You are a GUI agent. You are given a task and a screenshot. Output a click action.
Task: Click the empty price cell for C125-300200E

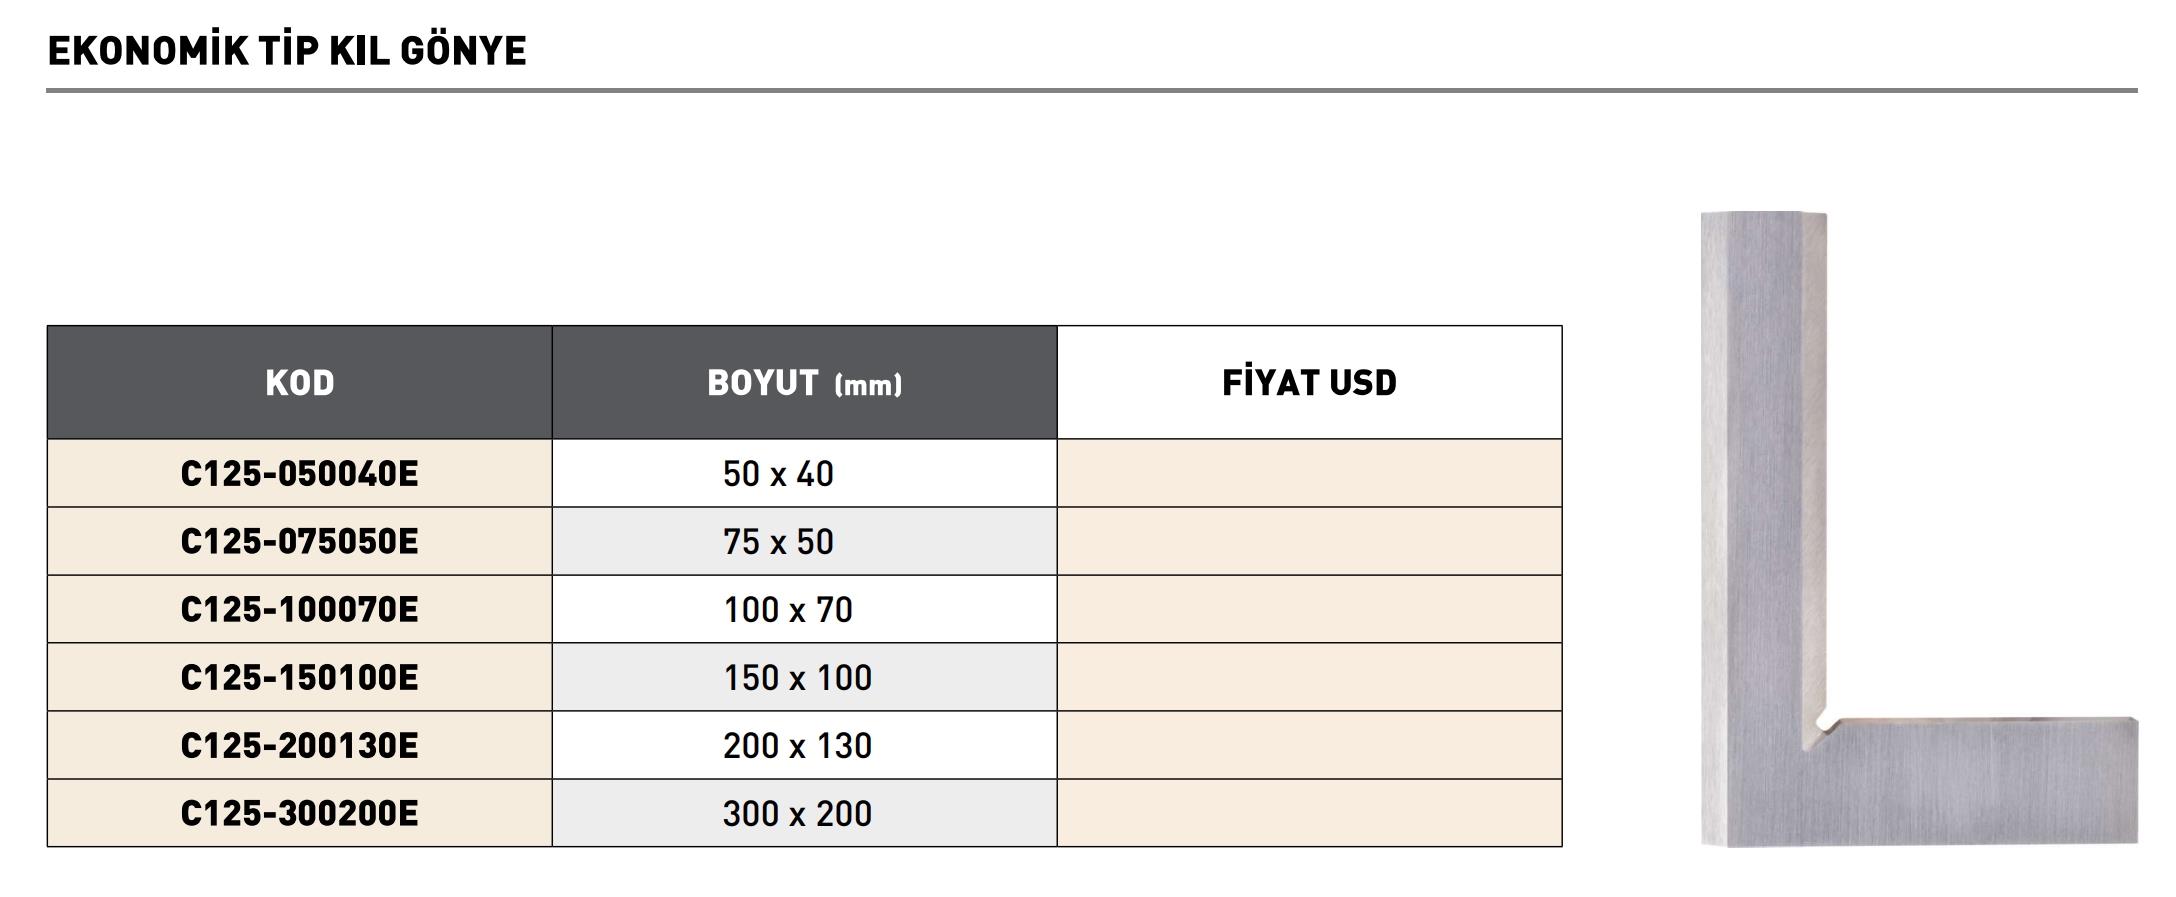[x=1310, y=813]
